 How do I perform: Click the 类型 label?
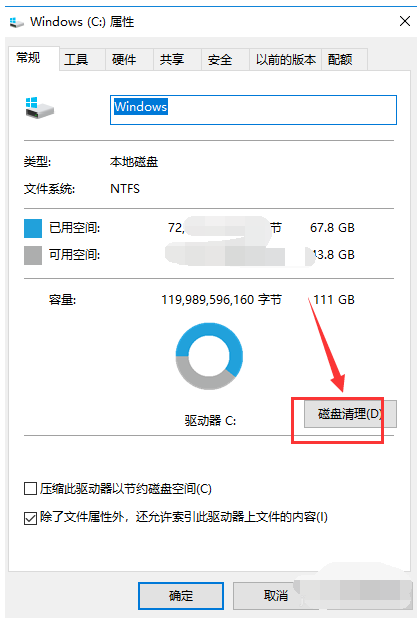(37, 162)
